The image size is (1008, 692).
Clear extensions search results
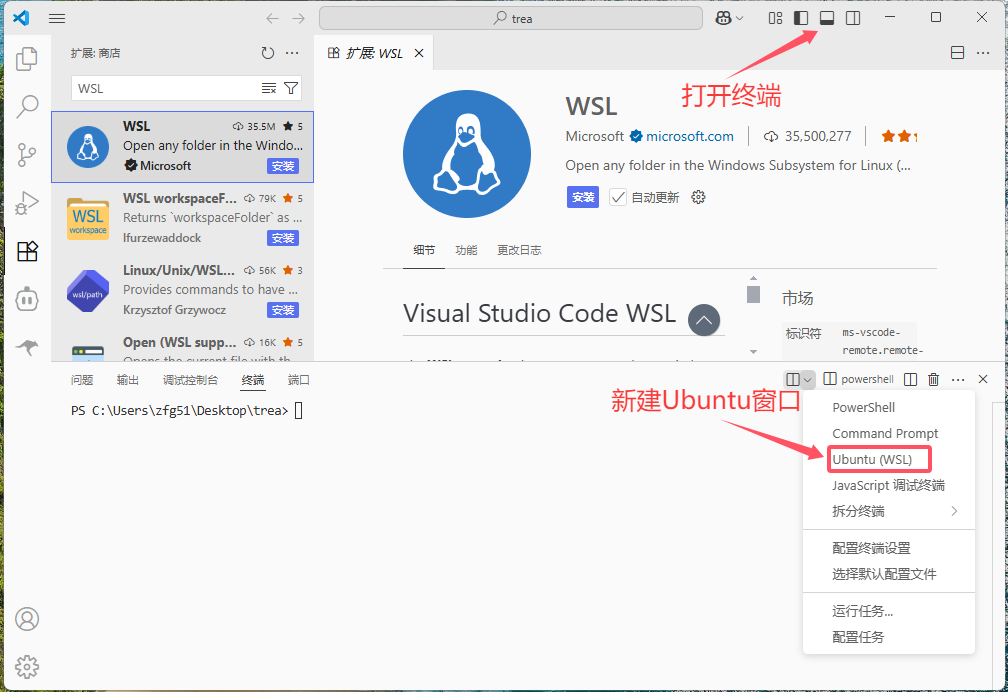coord(269,88)
